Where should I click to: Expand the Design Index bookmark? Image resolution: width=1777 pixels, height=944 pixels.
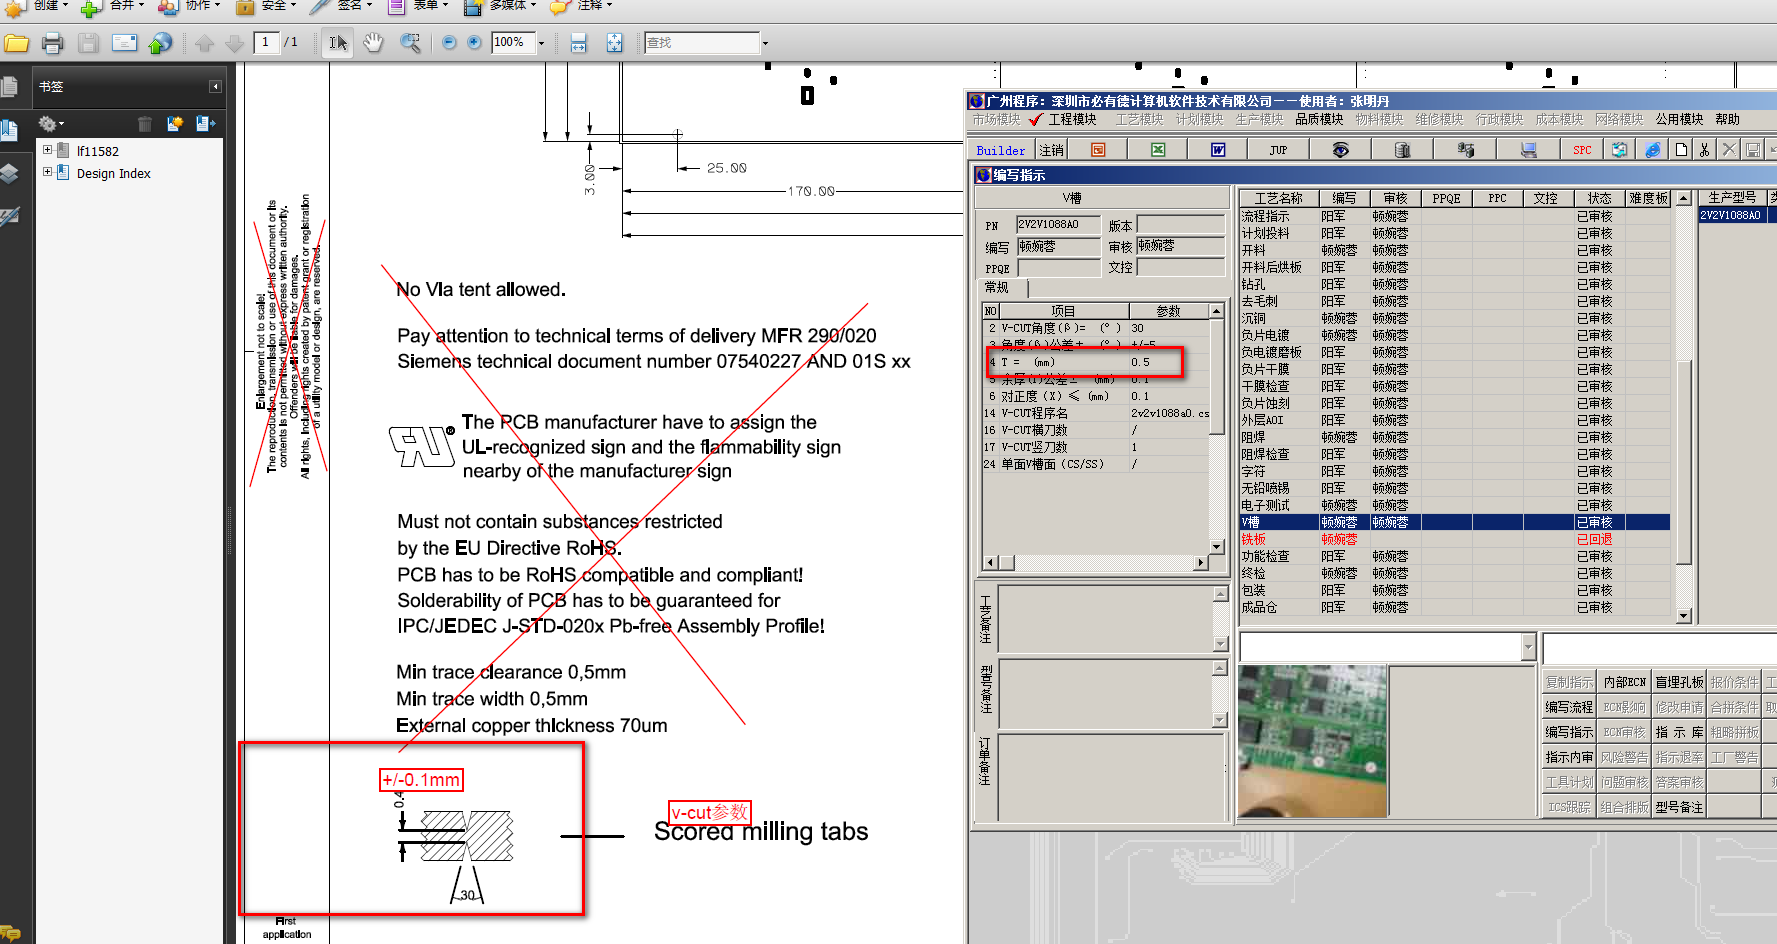47,172
